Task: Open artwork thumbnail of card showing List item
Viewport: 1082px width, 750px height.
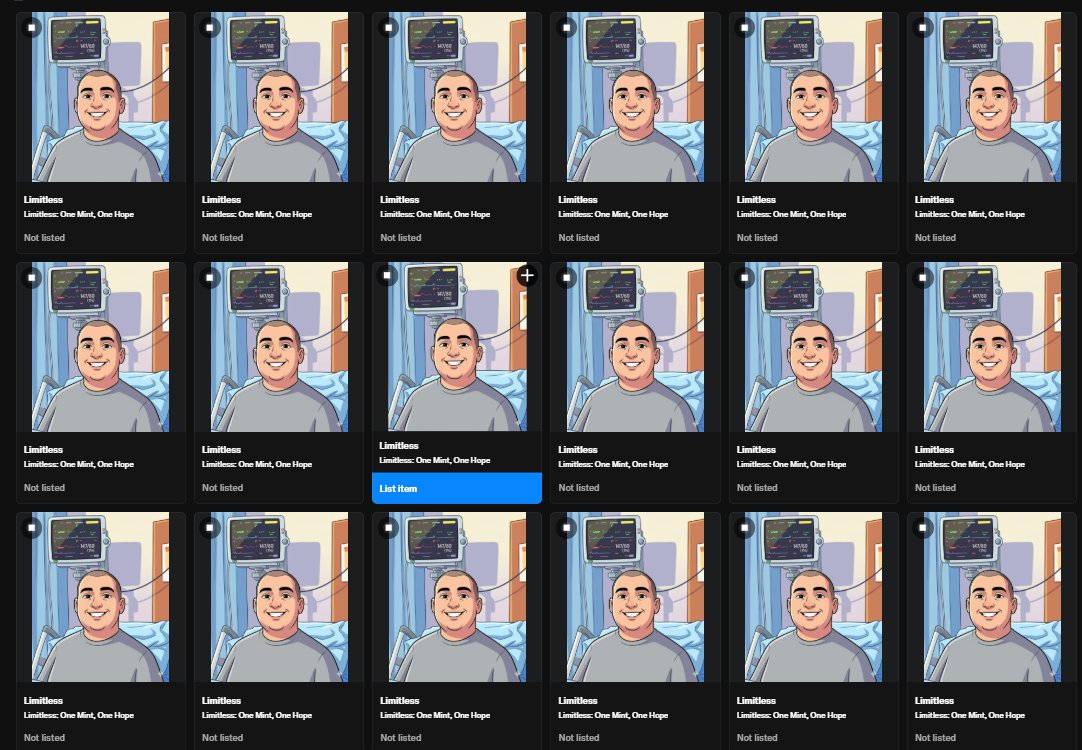Action: [x=456, y=346]
